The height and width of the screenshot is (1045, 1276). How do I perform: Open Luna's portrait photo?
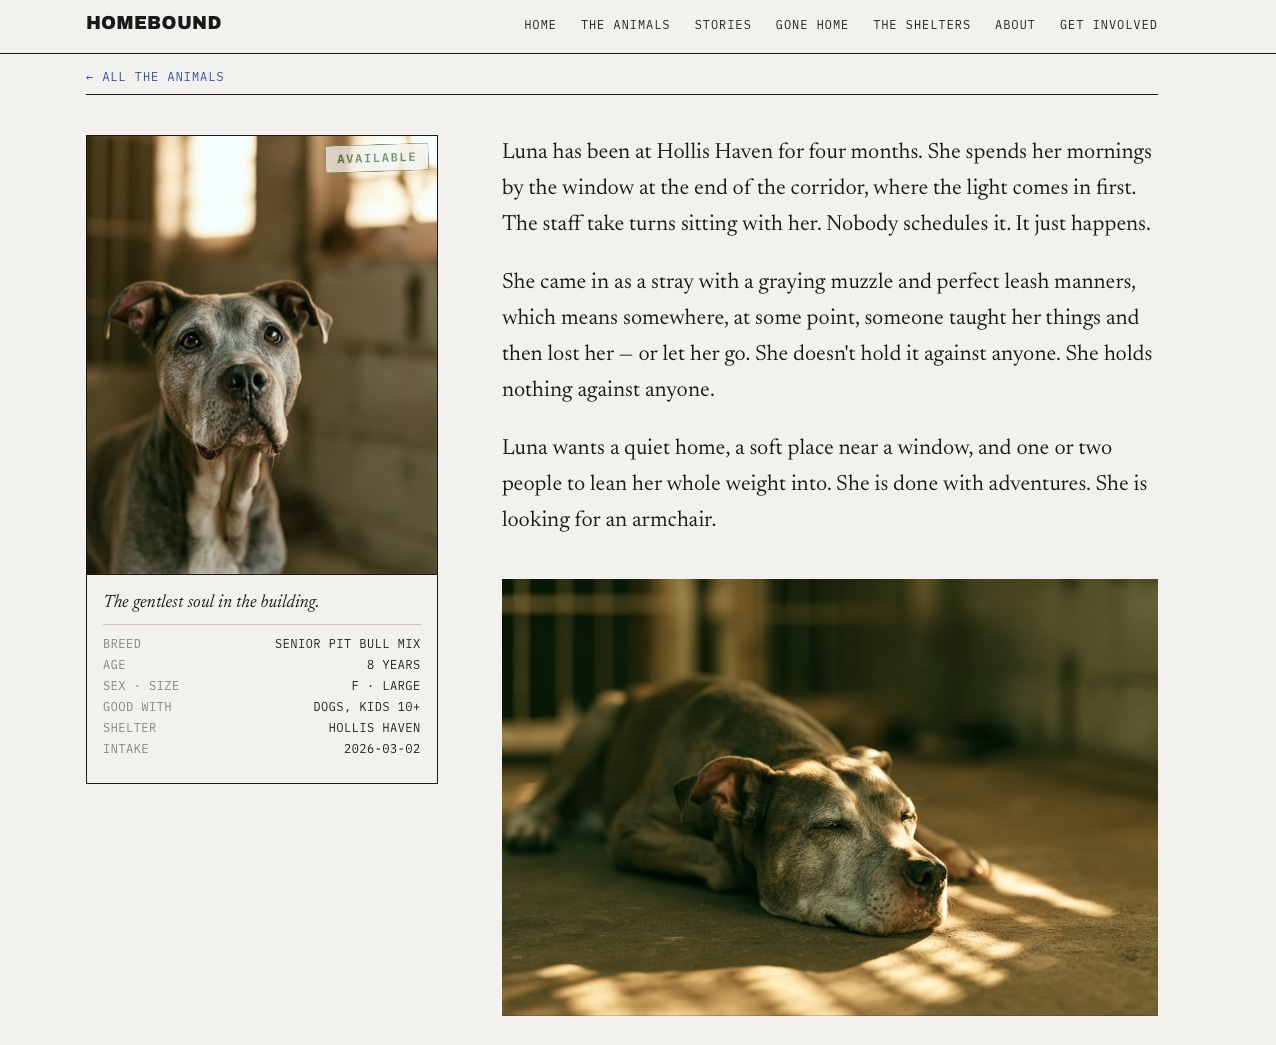click(262, 355)
